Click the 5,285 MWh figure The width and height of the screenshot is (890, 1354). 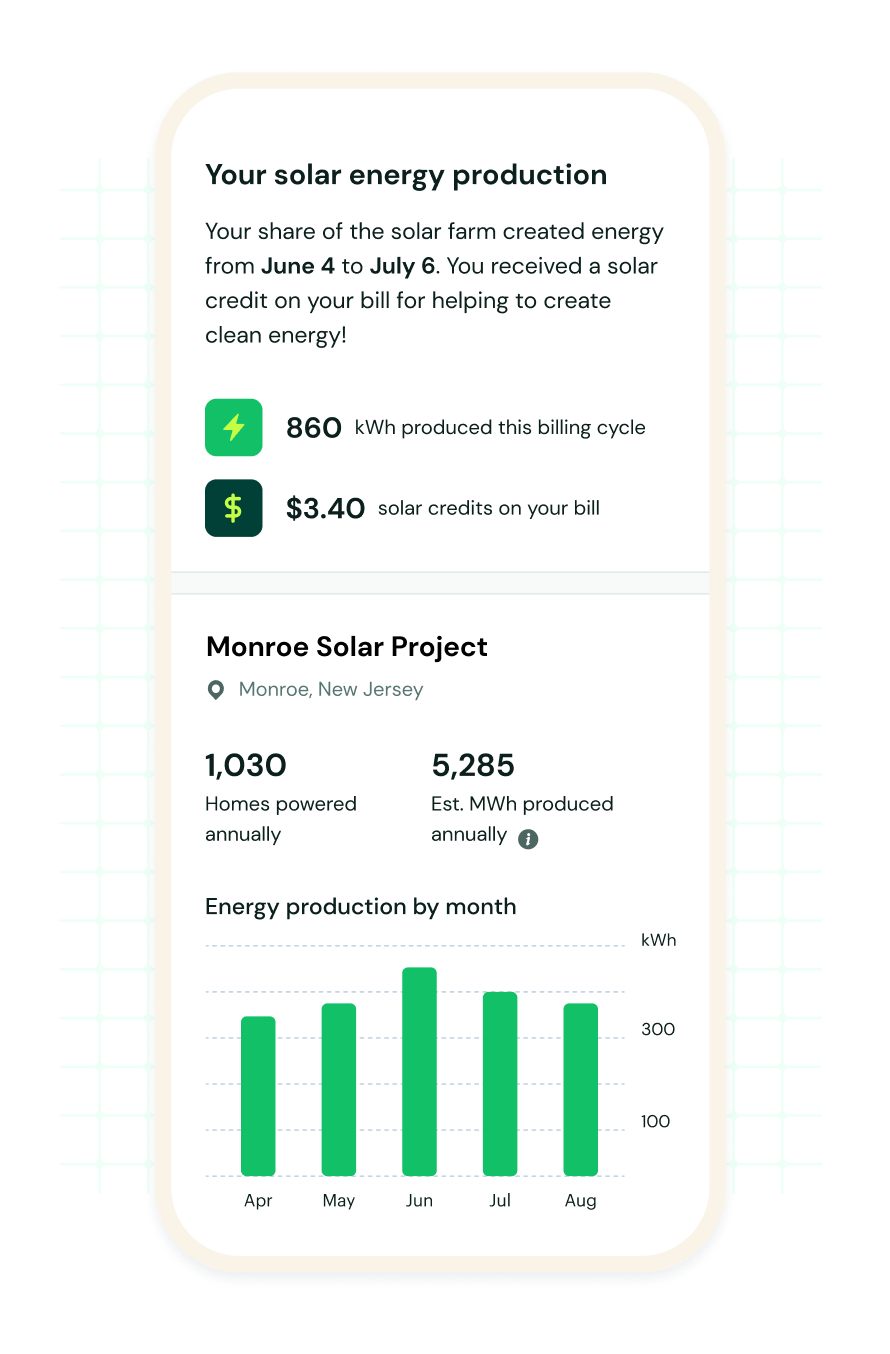473,766
